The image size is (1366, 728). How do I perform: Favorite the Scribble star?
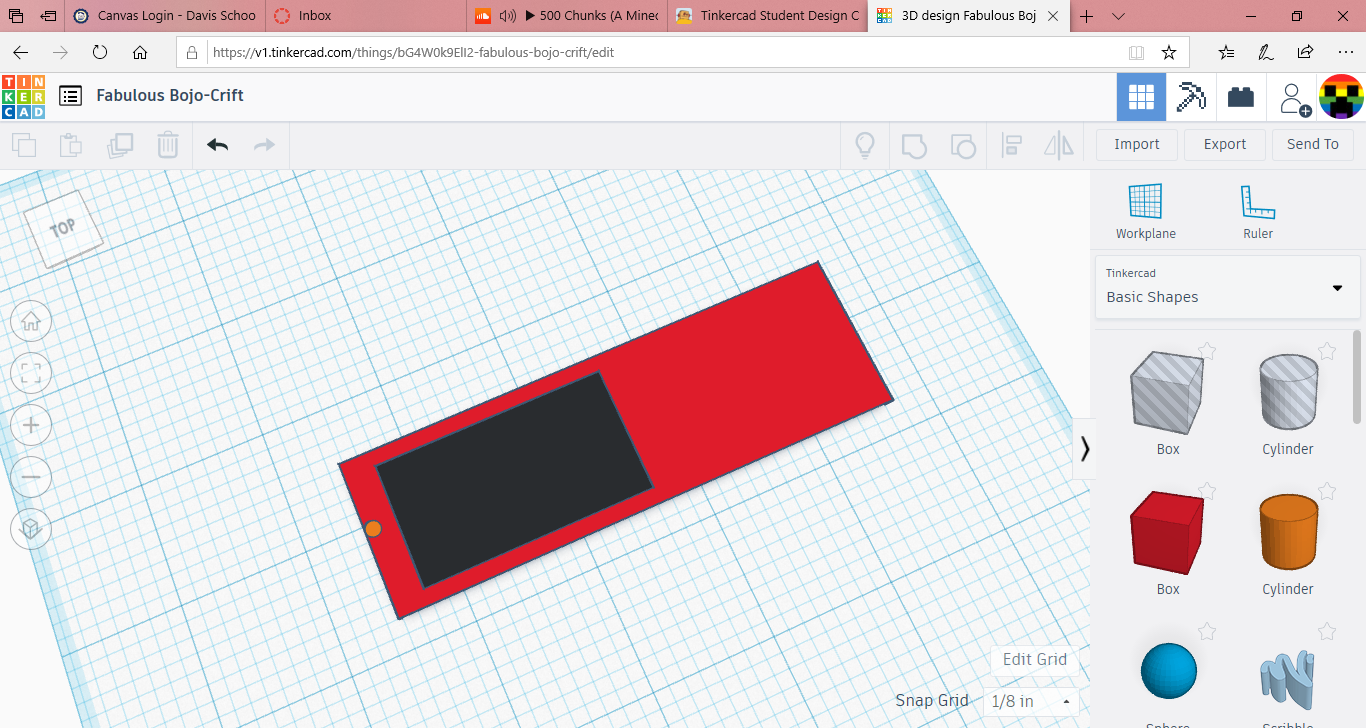point(1327,631)
